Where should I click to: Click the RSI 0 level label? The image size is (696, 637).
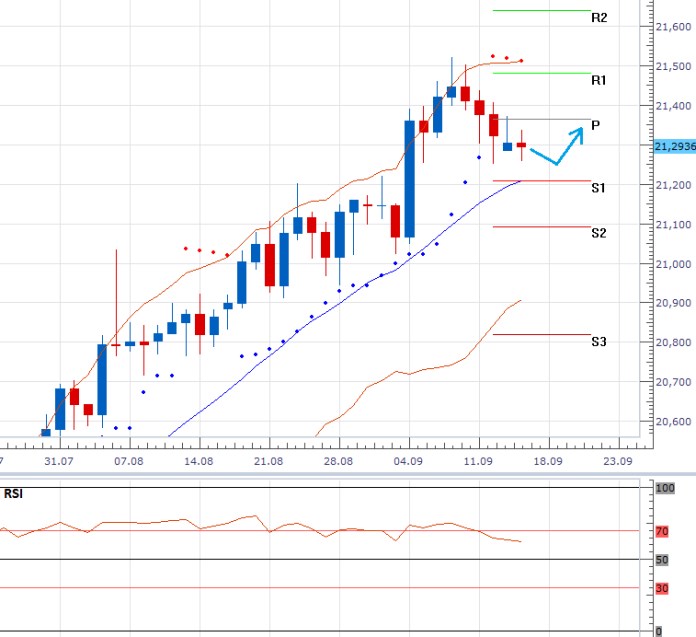[x=659, y=631]
